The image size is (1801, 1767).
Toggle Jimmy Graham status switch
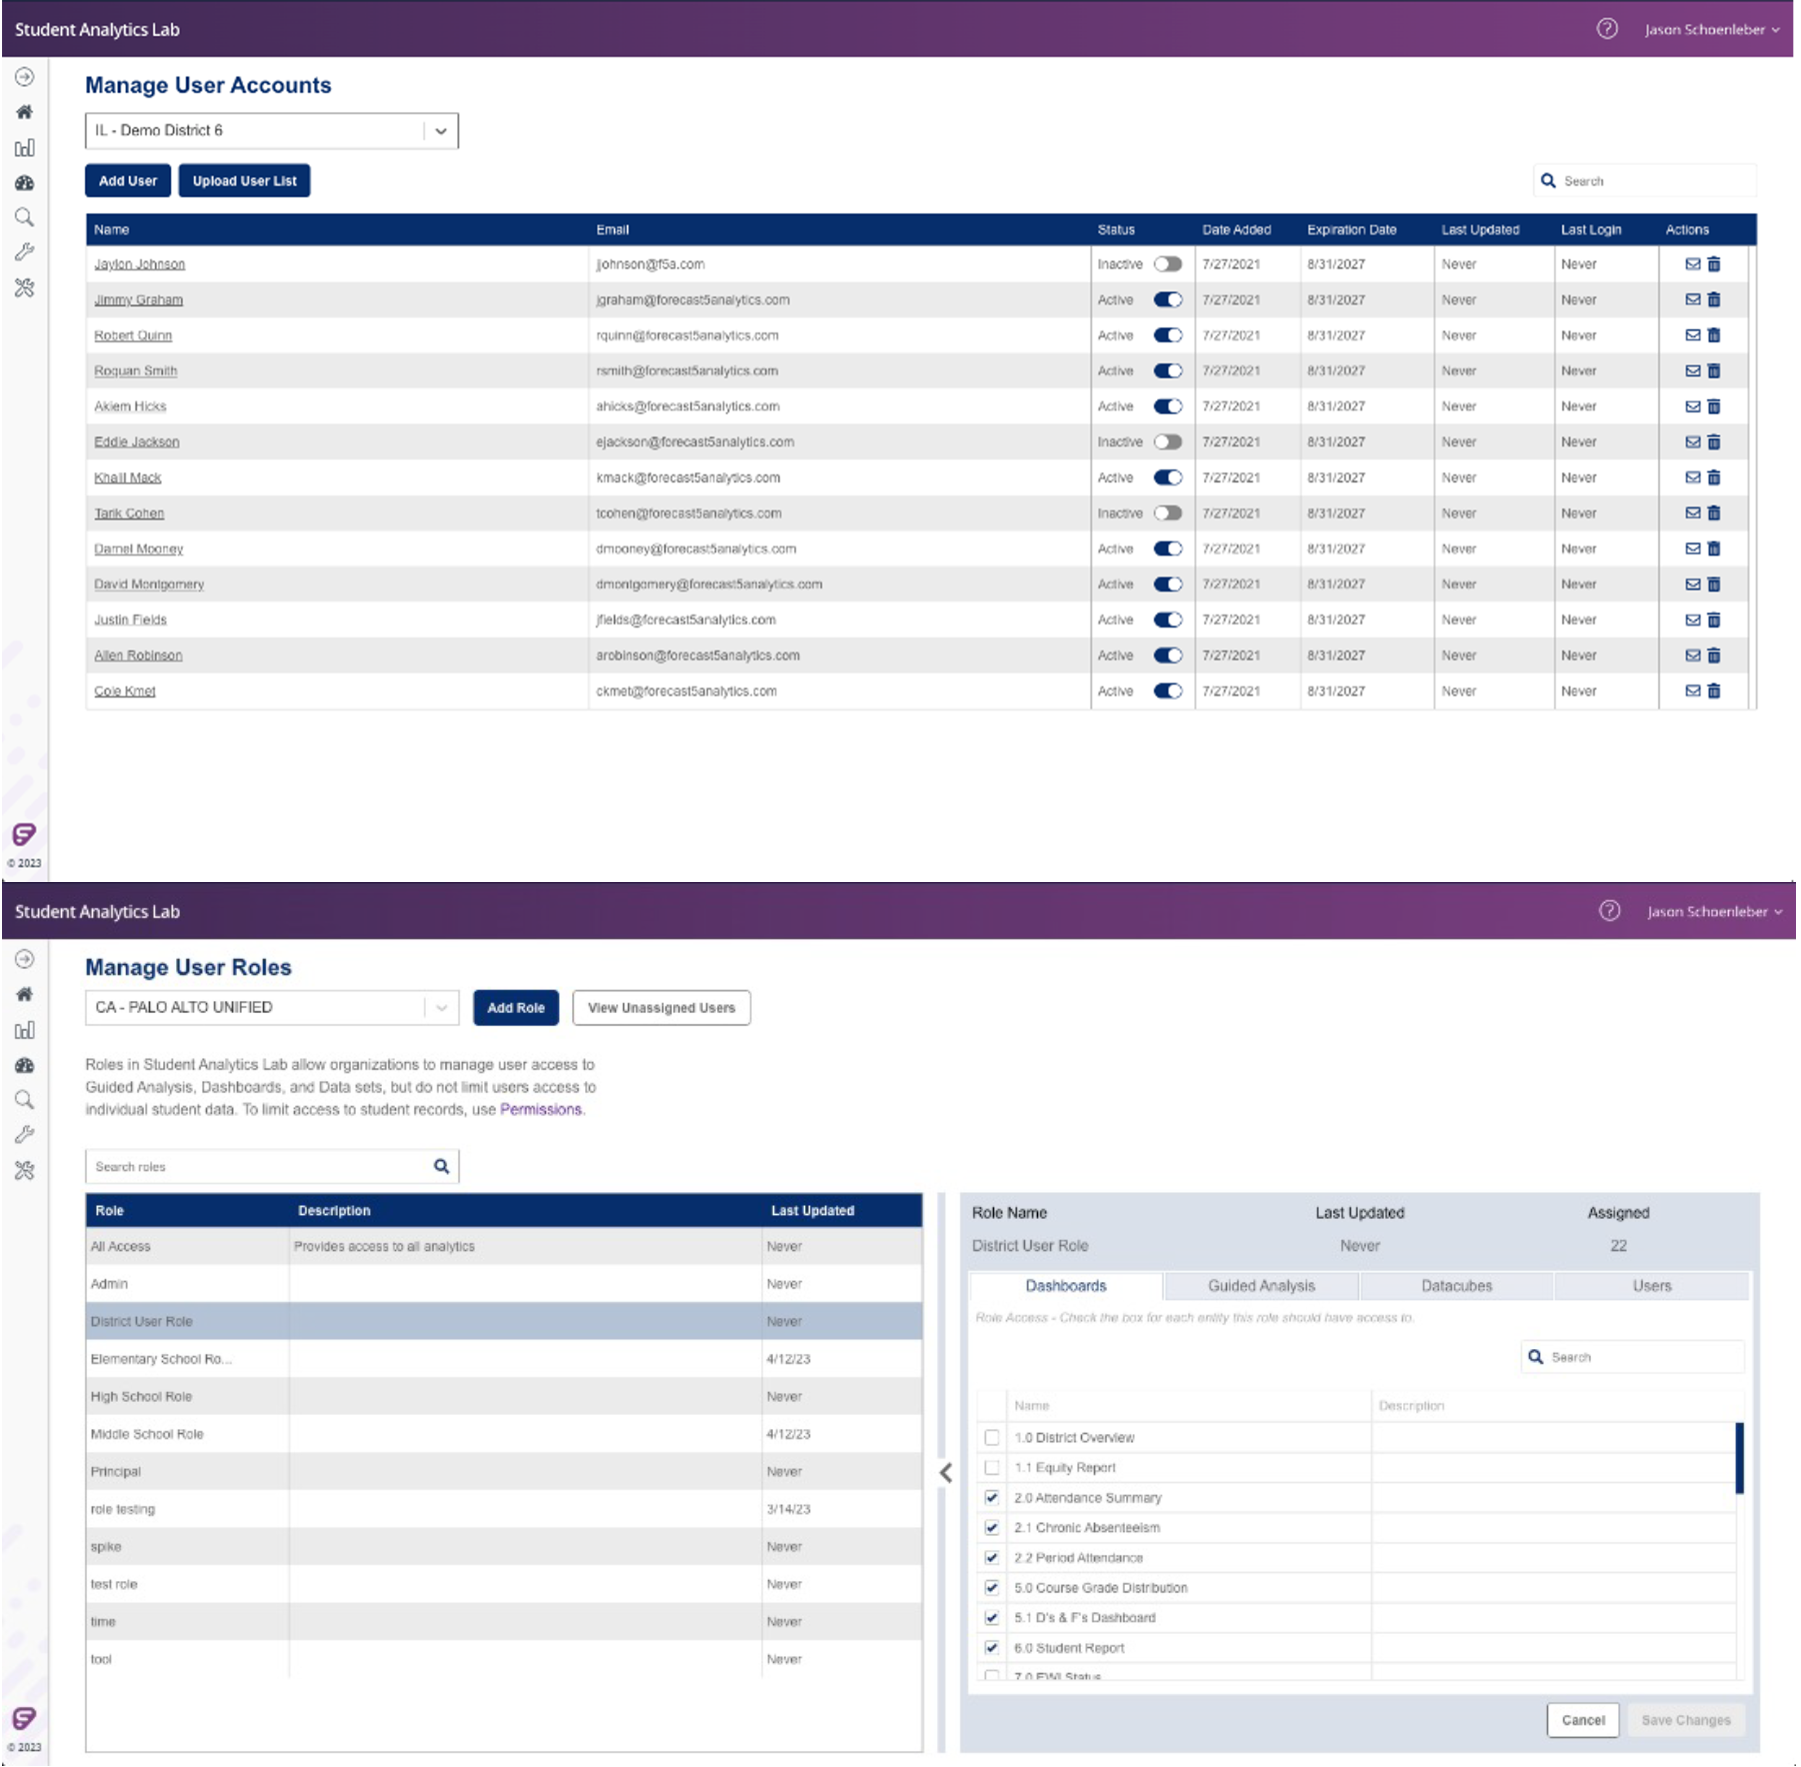[x=1167, y=299]
